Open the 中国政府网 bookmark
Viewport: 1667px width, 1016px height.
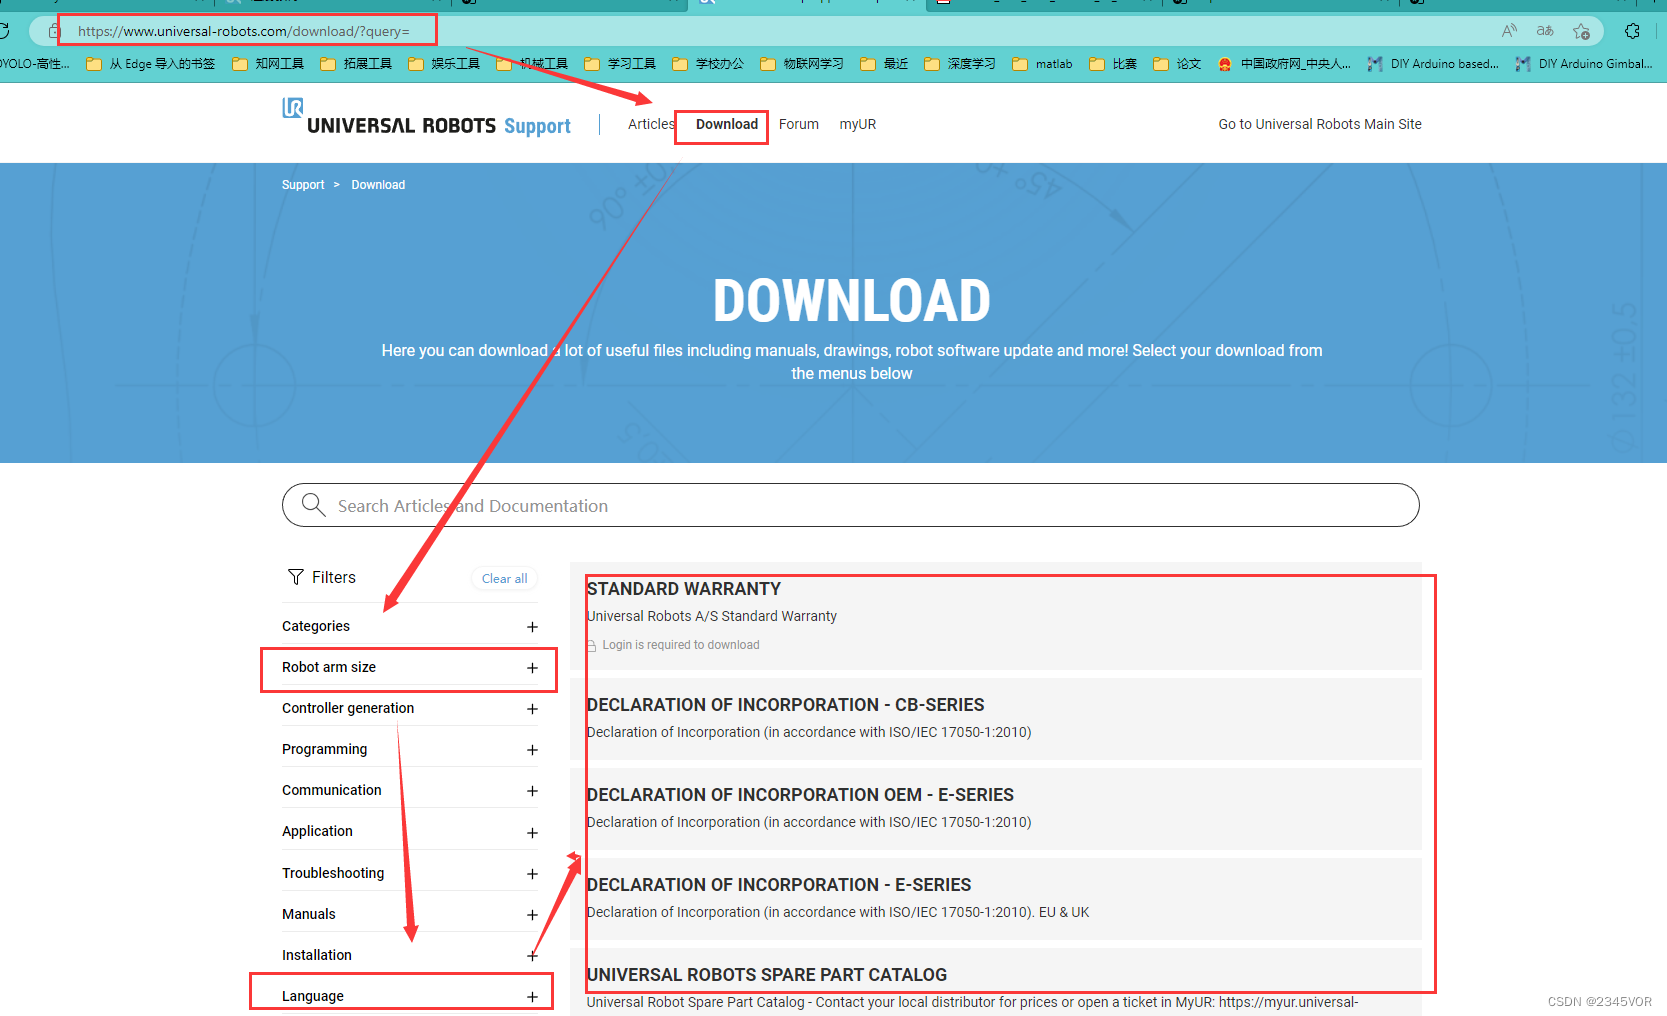coord(1284,64)
